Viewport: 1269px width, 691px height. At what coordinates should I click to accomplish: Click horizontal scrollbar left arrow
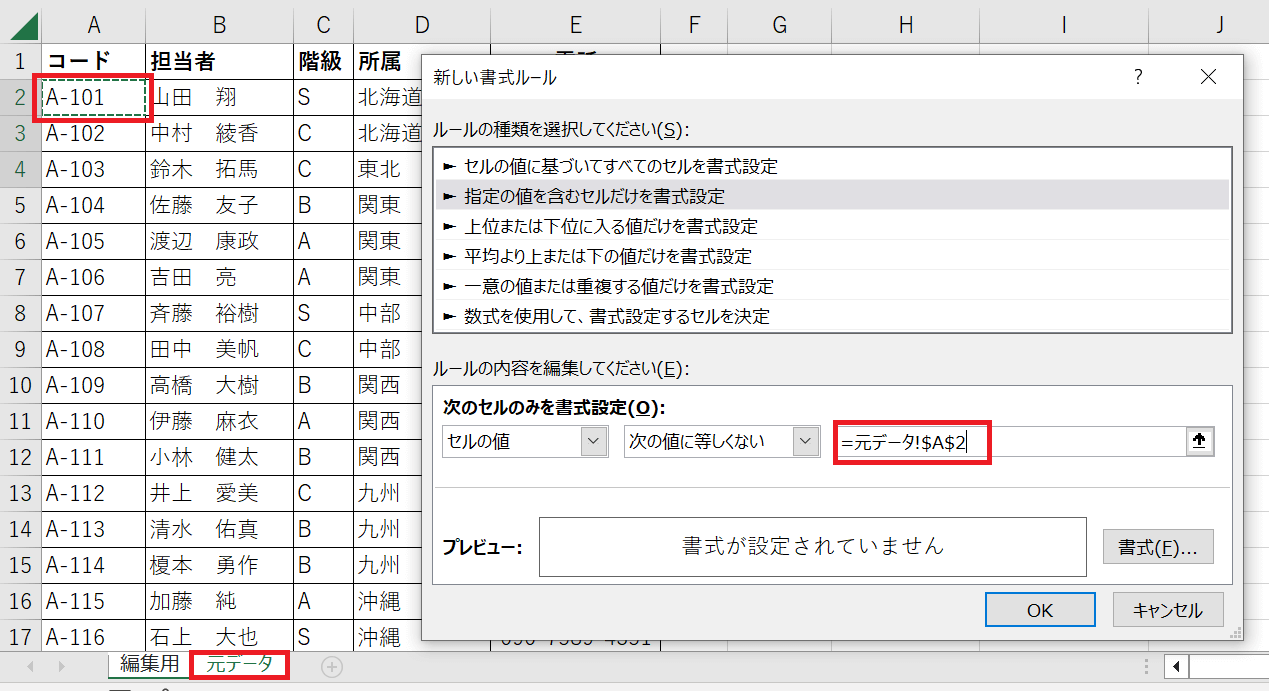coord(1177,665)
